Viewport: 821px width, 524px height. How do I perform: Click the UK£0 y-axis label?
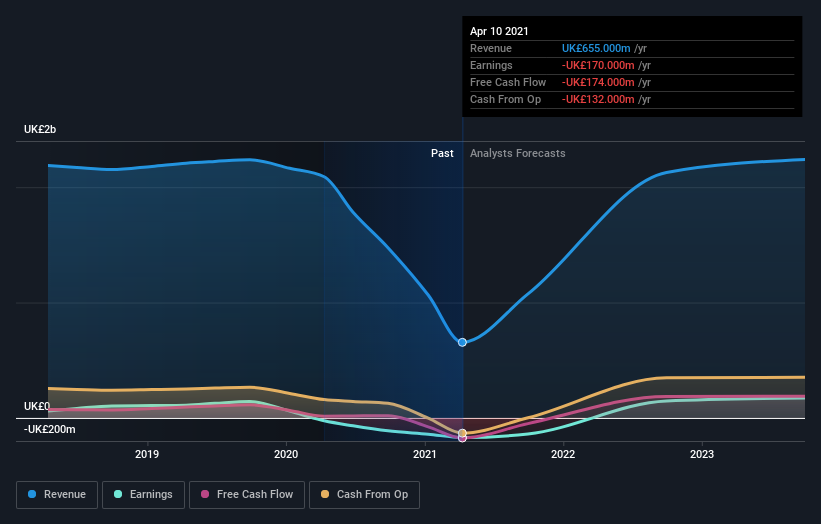click(37, 406)
